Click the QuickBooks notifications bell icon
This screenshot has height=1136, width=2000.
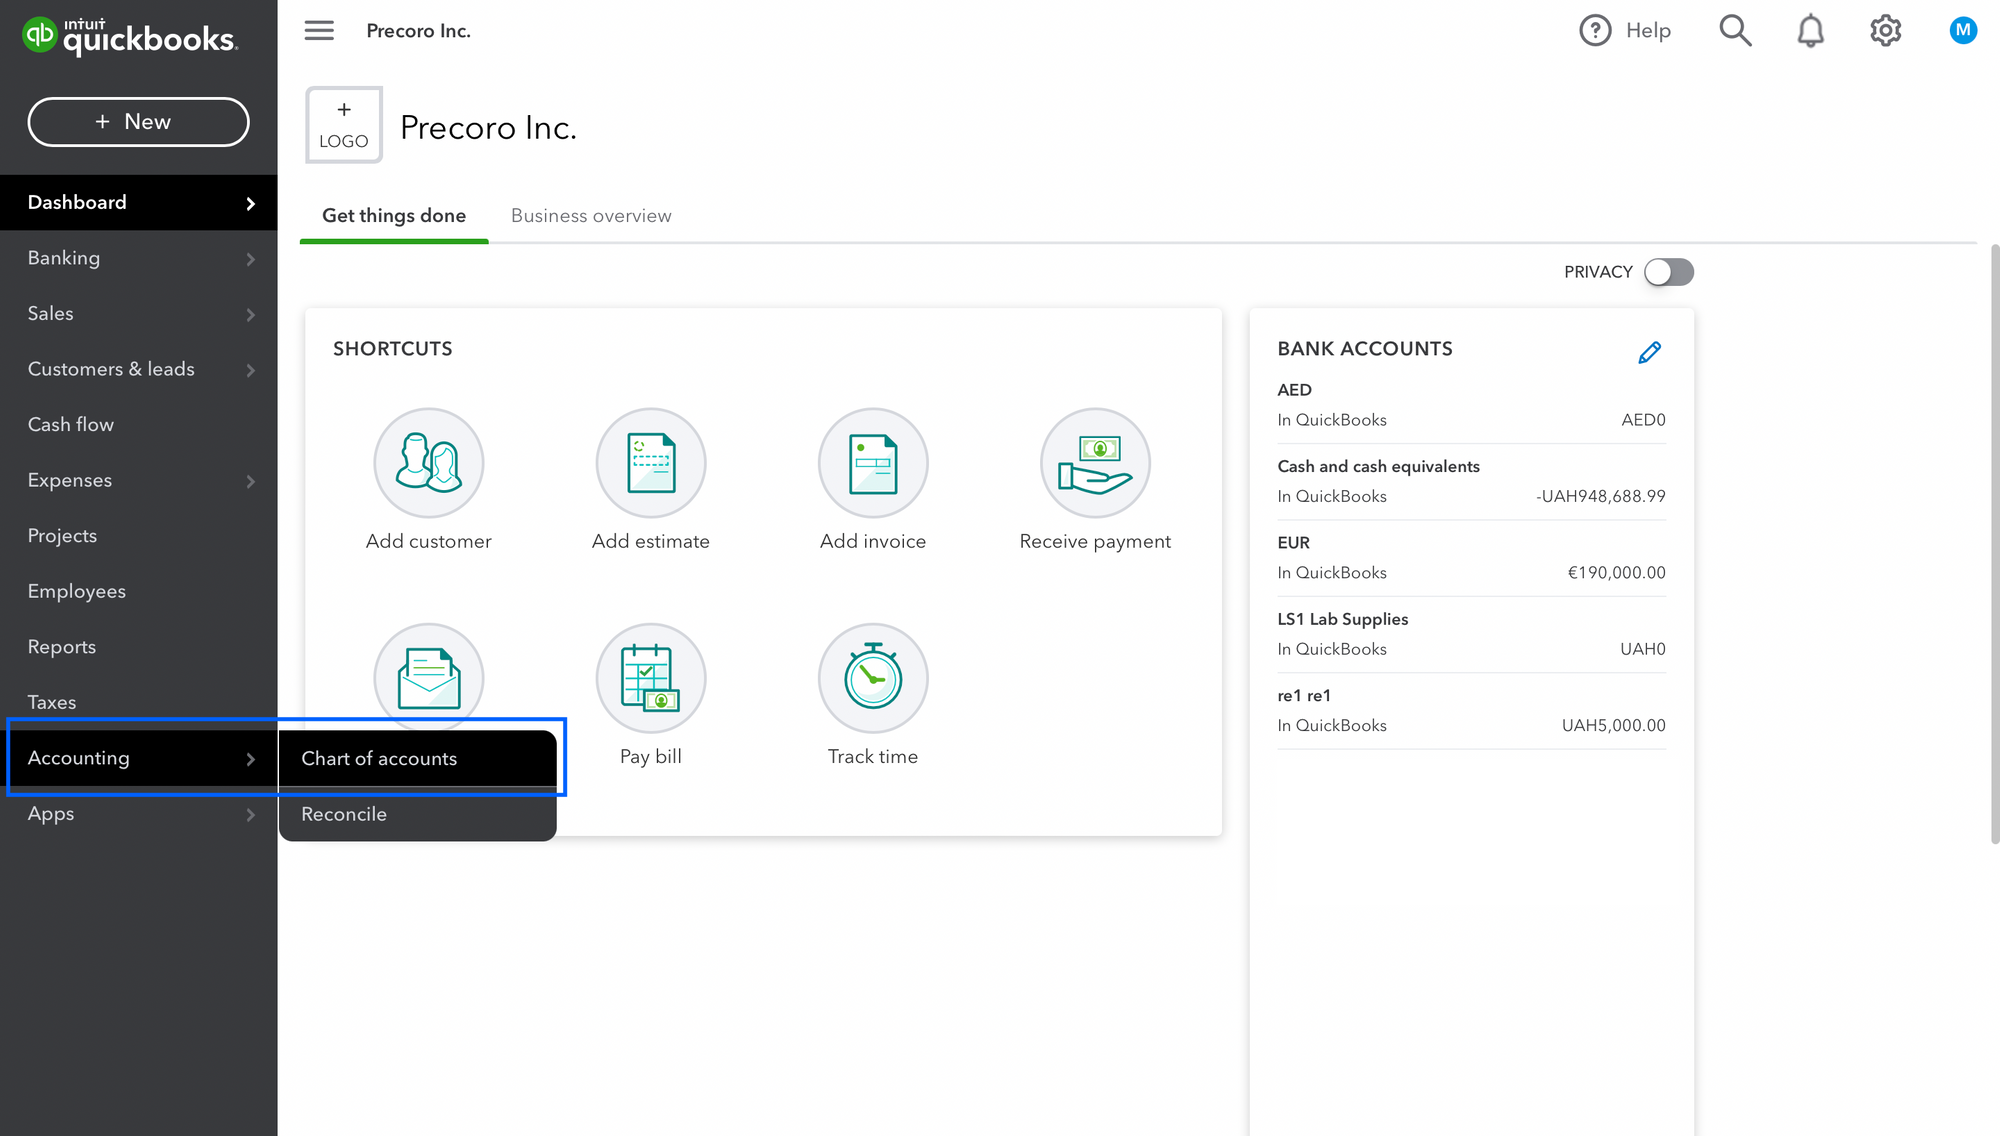[x=1812, y=30]
